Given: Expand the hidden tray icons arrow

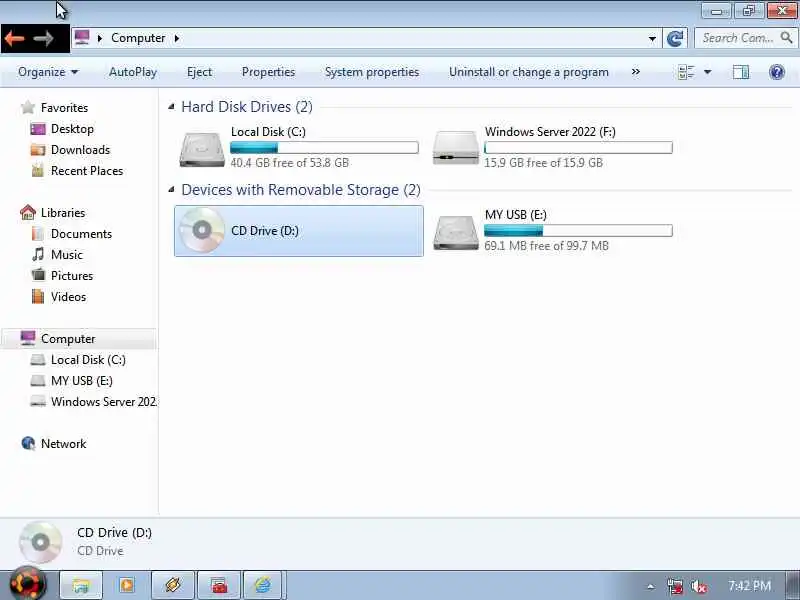Looking at the screenshot, I should coord(651,587).
